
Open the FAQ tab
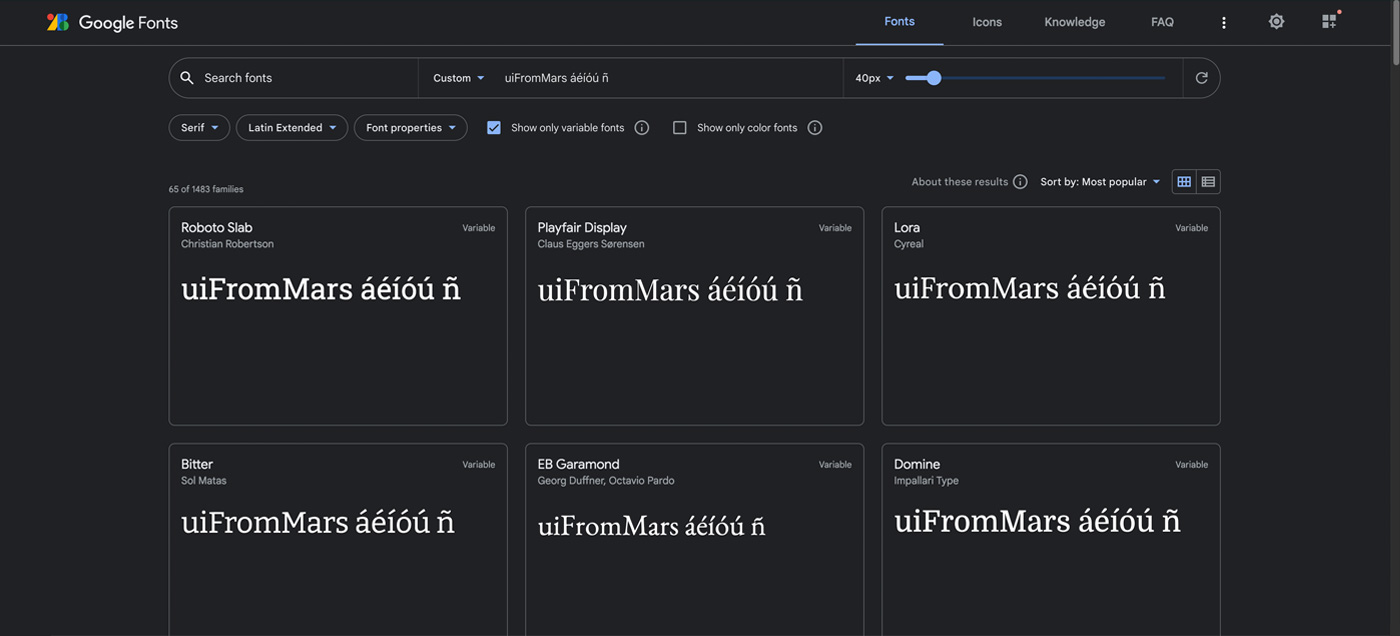click(x=1162, y=22)
